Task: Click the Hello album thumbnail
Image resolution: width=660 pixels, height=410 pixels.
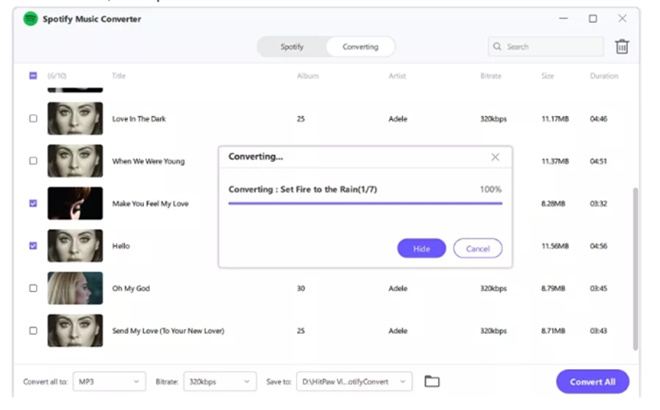Action: [75, 245]
